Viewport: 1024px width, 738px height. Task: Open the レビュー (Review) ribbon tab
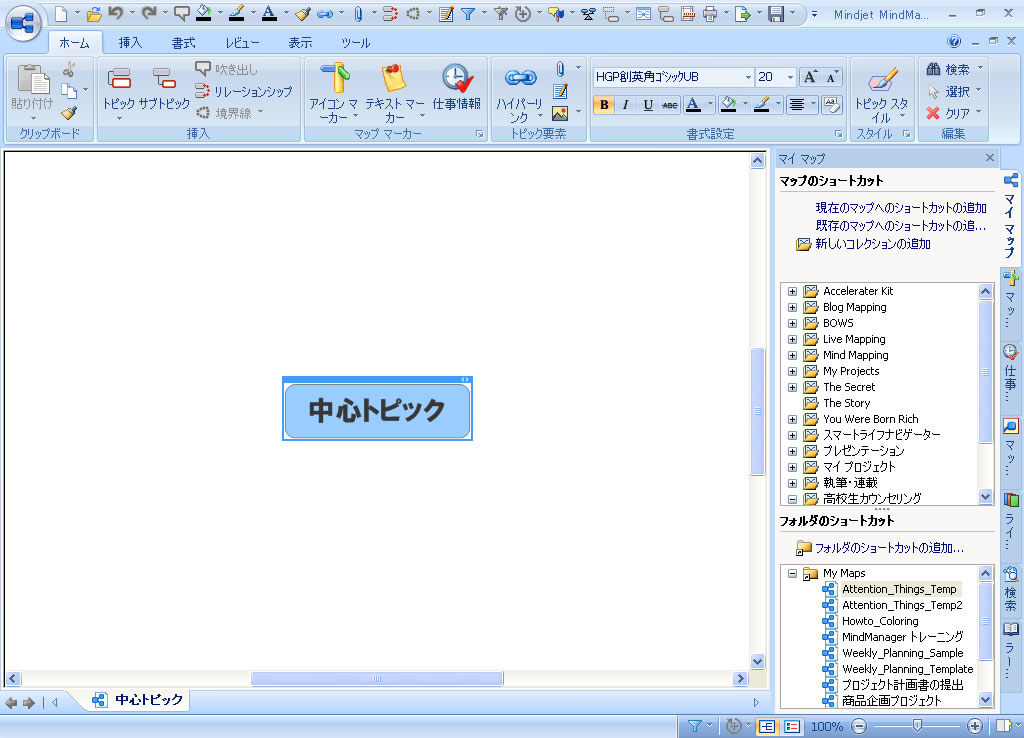pyautogui.click(x=242, y=43)
